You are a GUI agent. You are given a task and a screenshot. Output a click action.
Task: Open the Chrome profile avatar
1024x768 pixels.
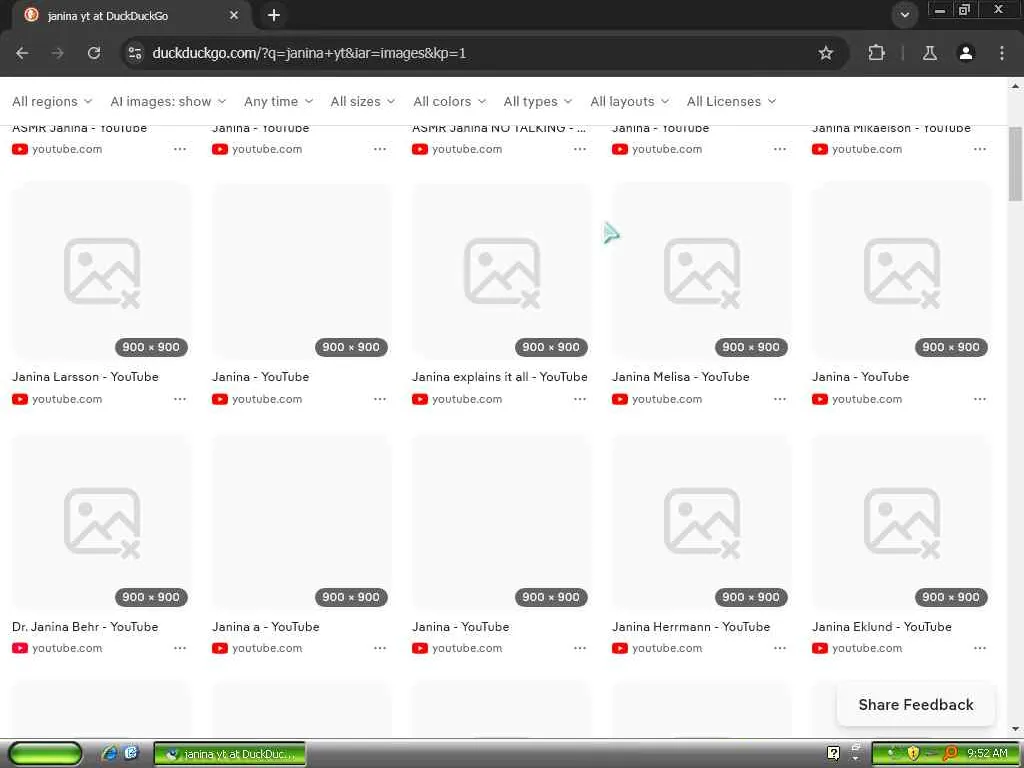click(966, 53)
